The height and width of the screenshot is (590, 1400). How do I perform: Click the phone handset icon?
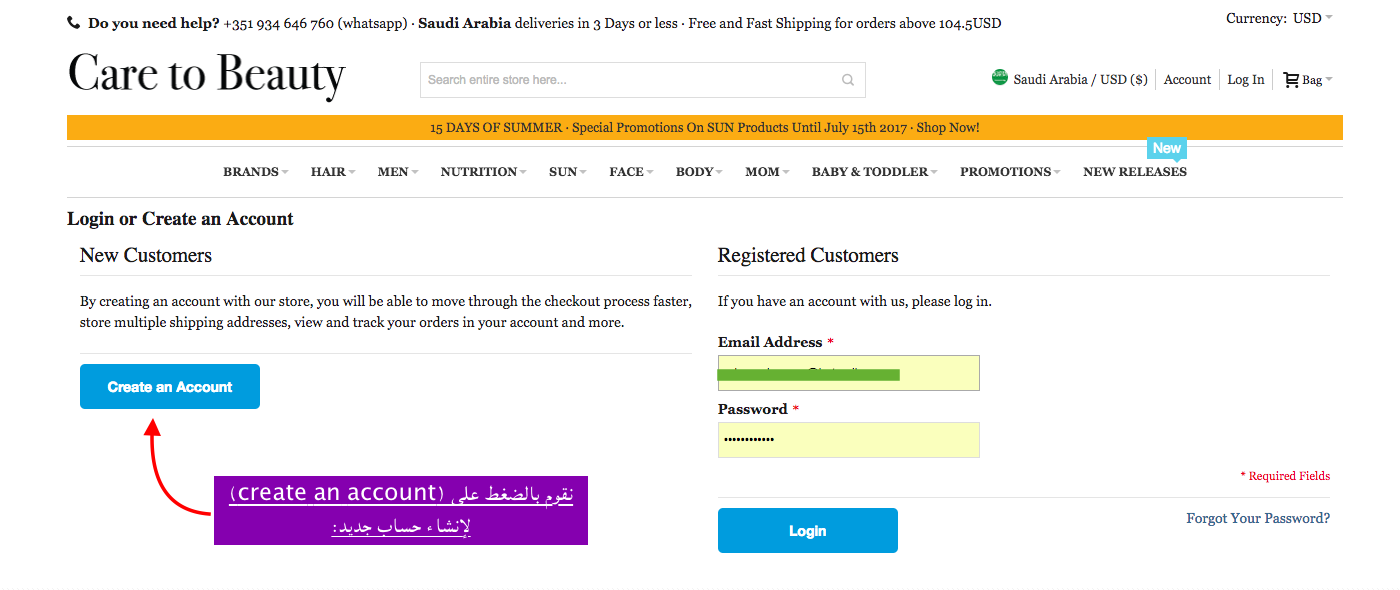click(x=71, y=20)
